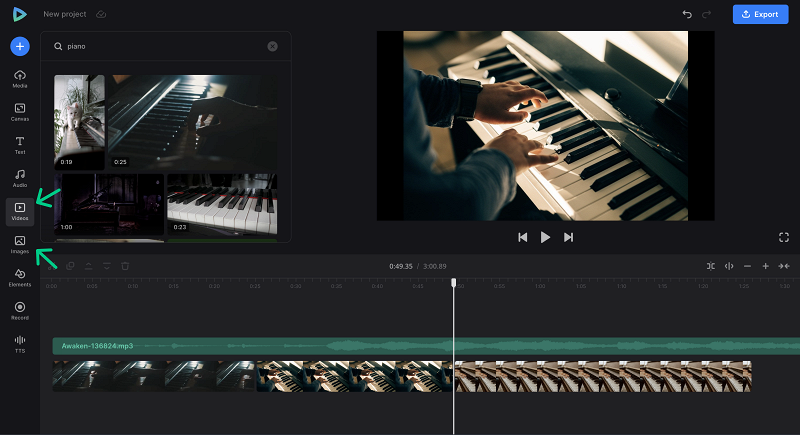Click the Clipchamp-style logo at top left
The height and width of the screenshot is (435, 800).
coord(19,14)
